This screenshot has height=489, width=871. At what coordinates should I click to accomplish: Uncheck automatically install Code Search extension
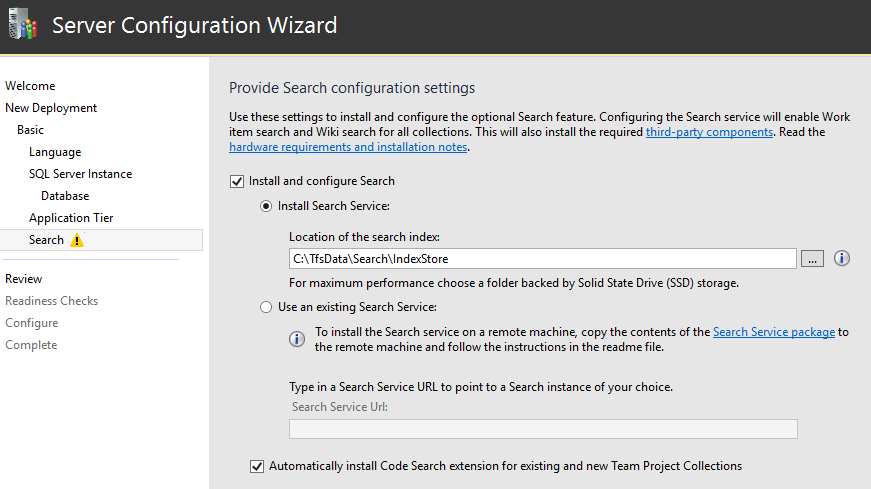coord(257,466)
